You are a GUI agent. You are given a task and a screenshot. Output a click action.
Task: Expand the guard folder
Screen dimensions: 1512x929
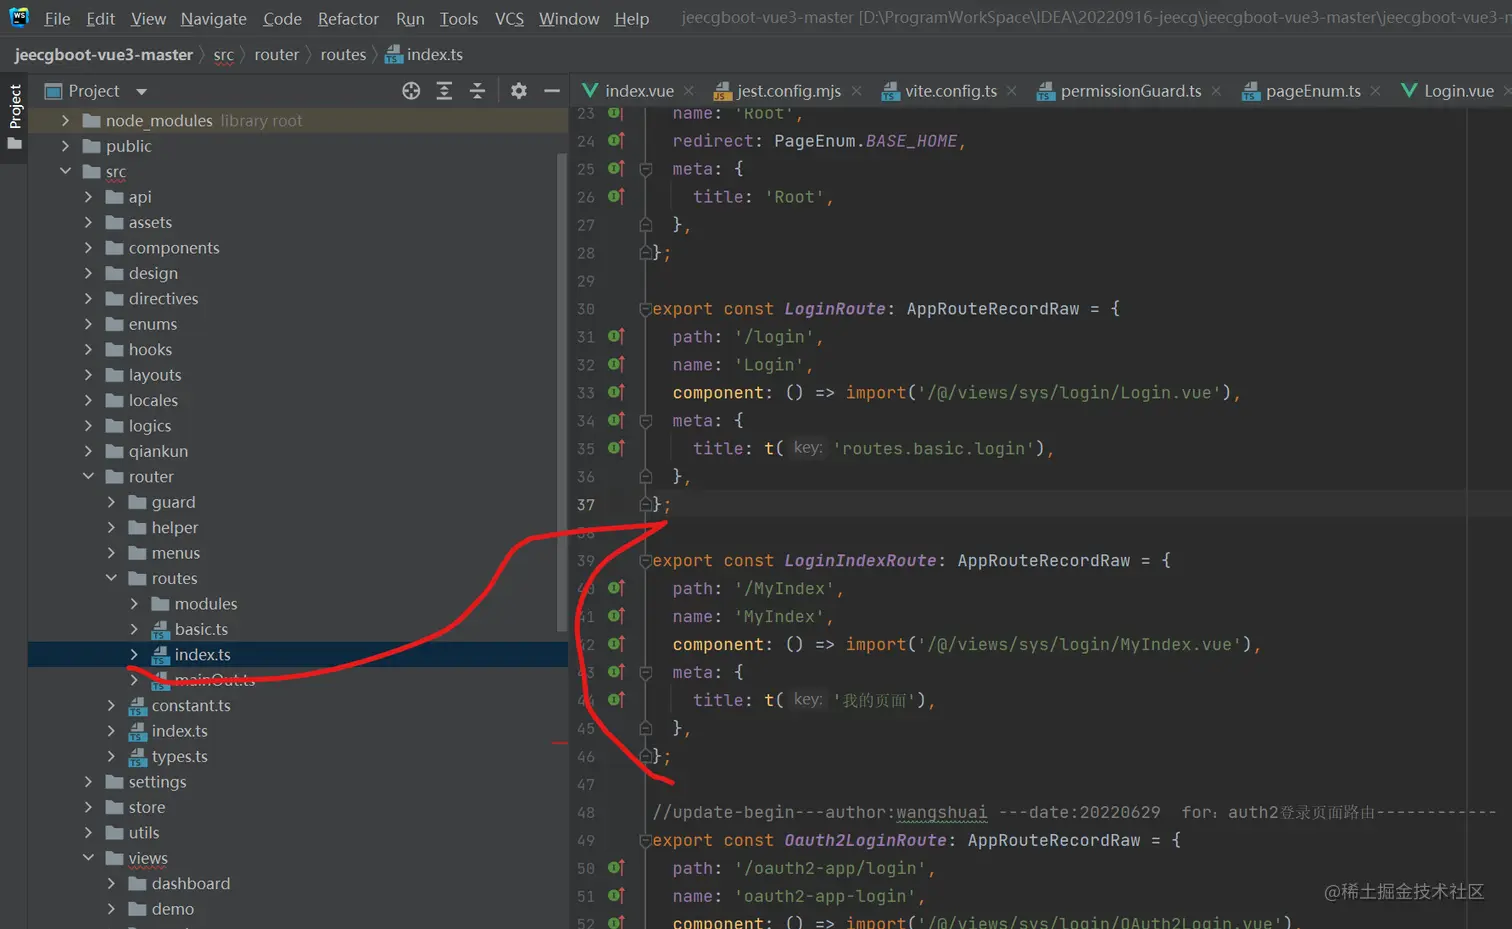coord(112,502)
